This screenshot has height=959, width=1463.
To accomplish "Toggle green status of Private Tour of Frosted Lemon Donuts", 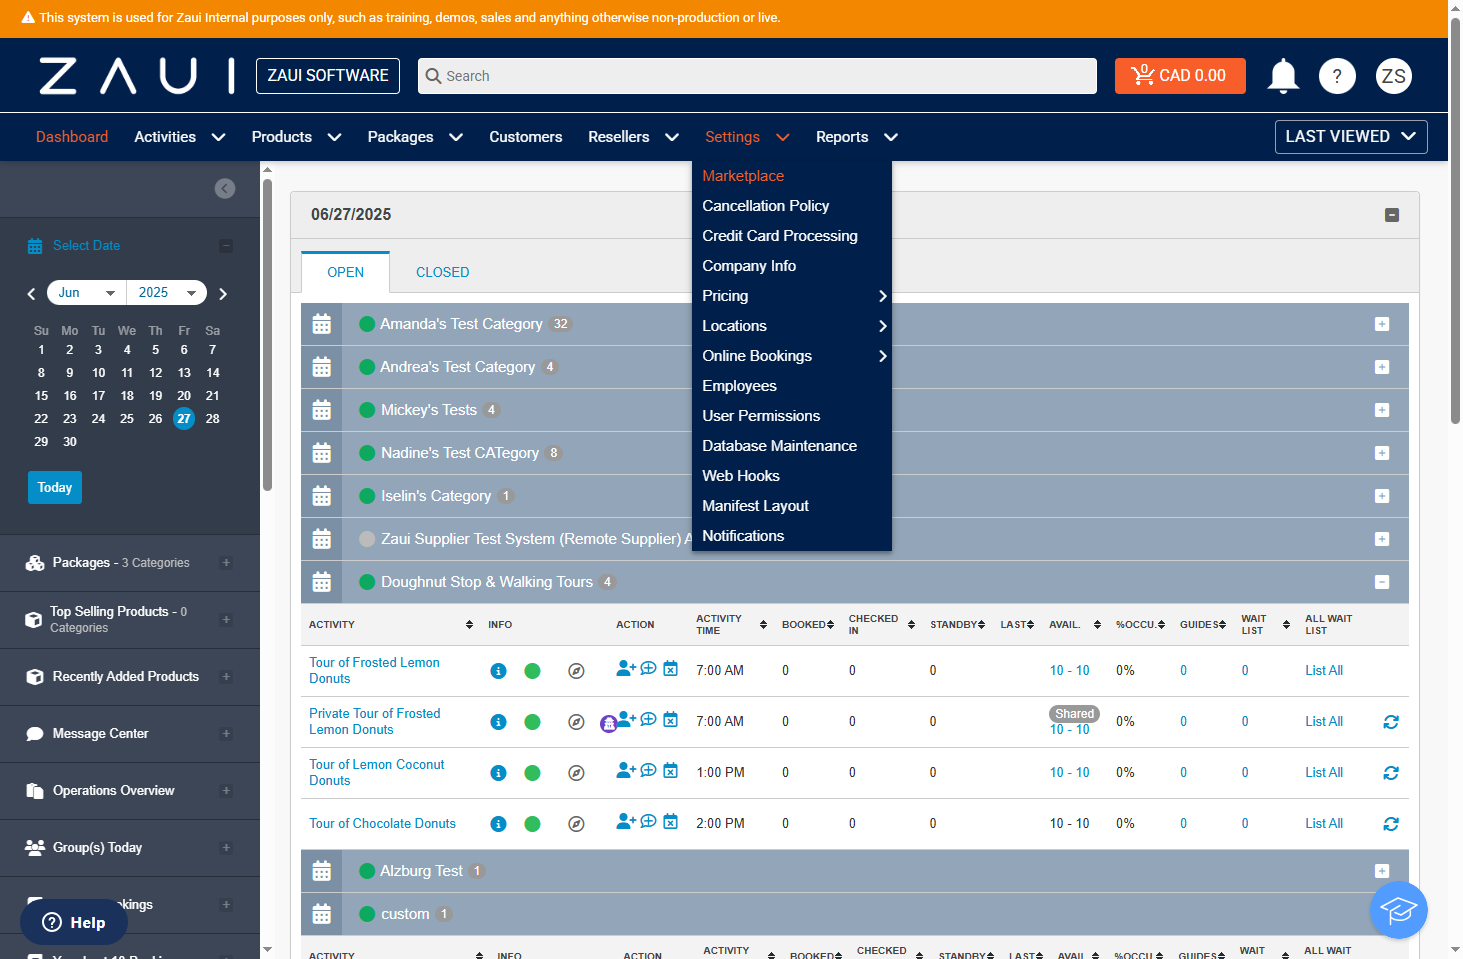I will coord(532,722).
